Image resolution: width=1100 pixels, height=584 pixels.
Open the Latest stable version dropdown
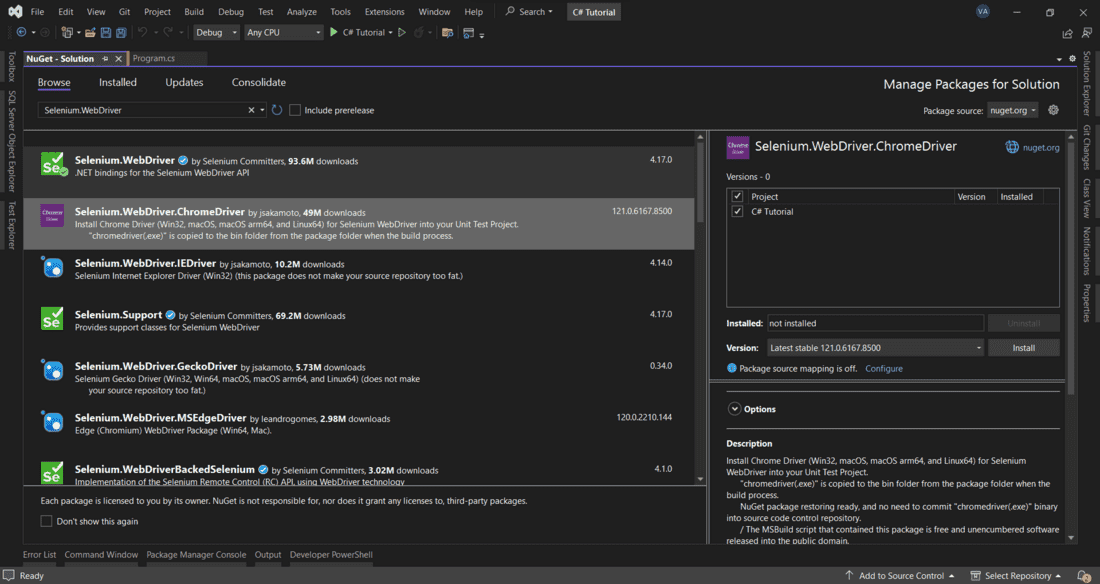point(876,347)
